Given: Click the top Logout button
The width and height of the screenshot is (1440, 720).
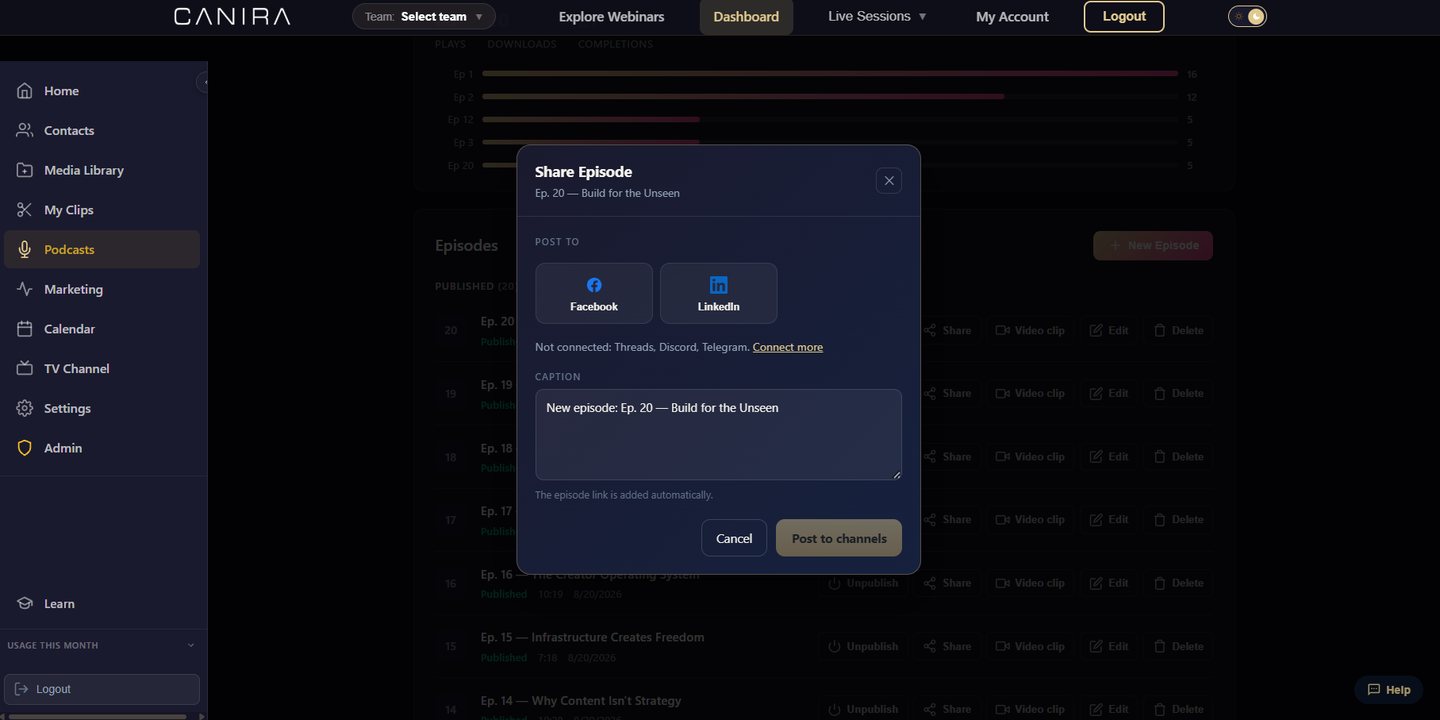Looking at the screenshot, I should [x=1124, y=16].
